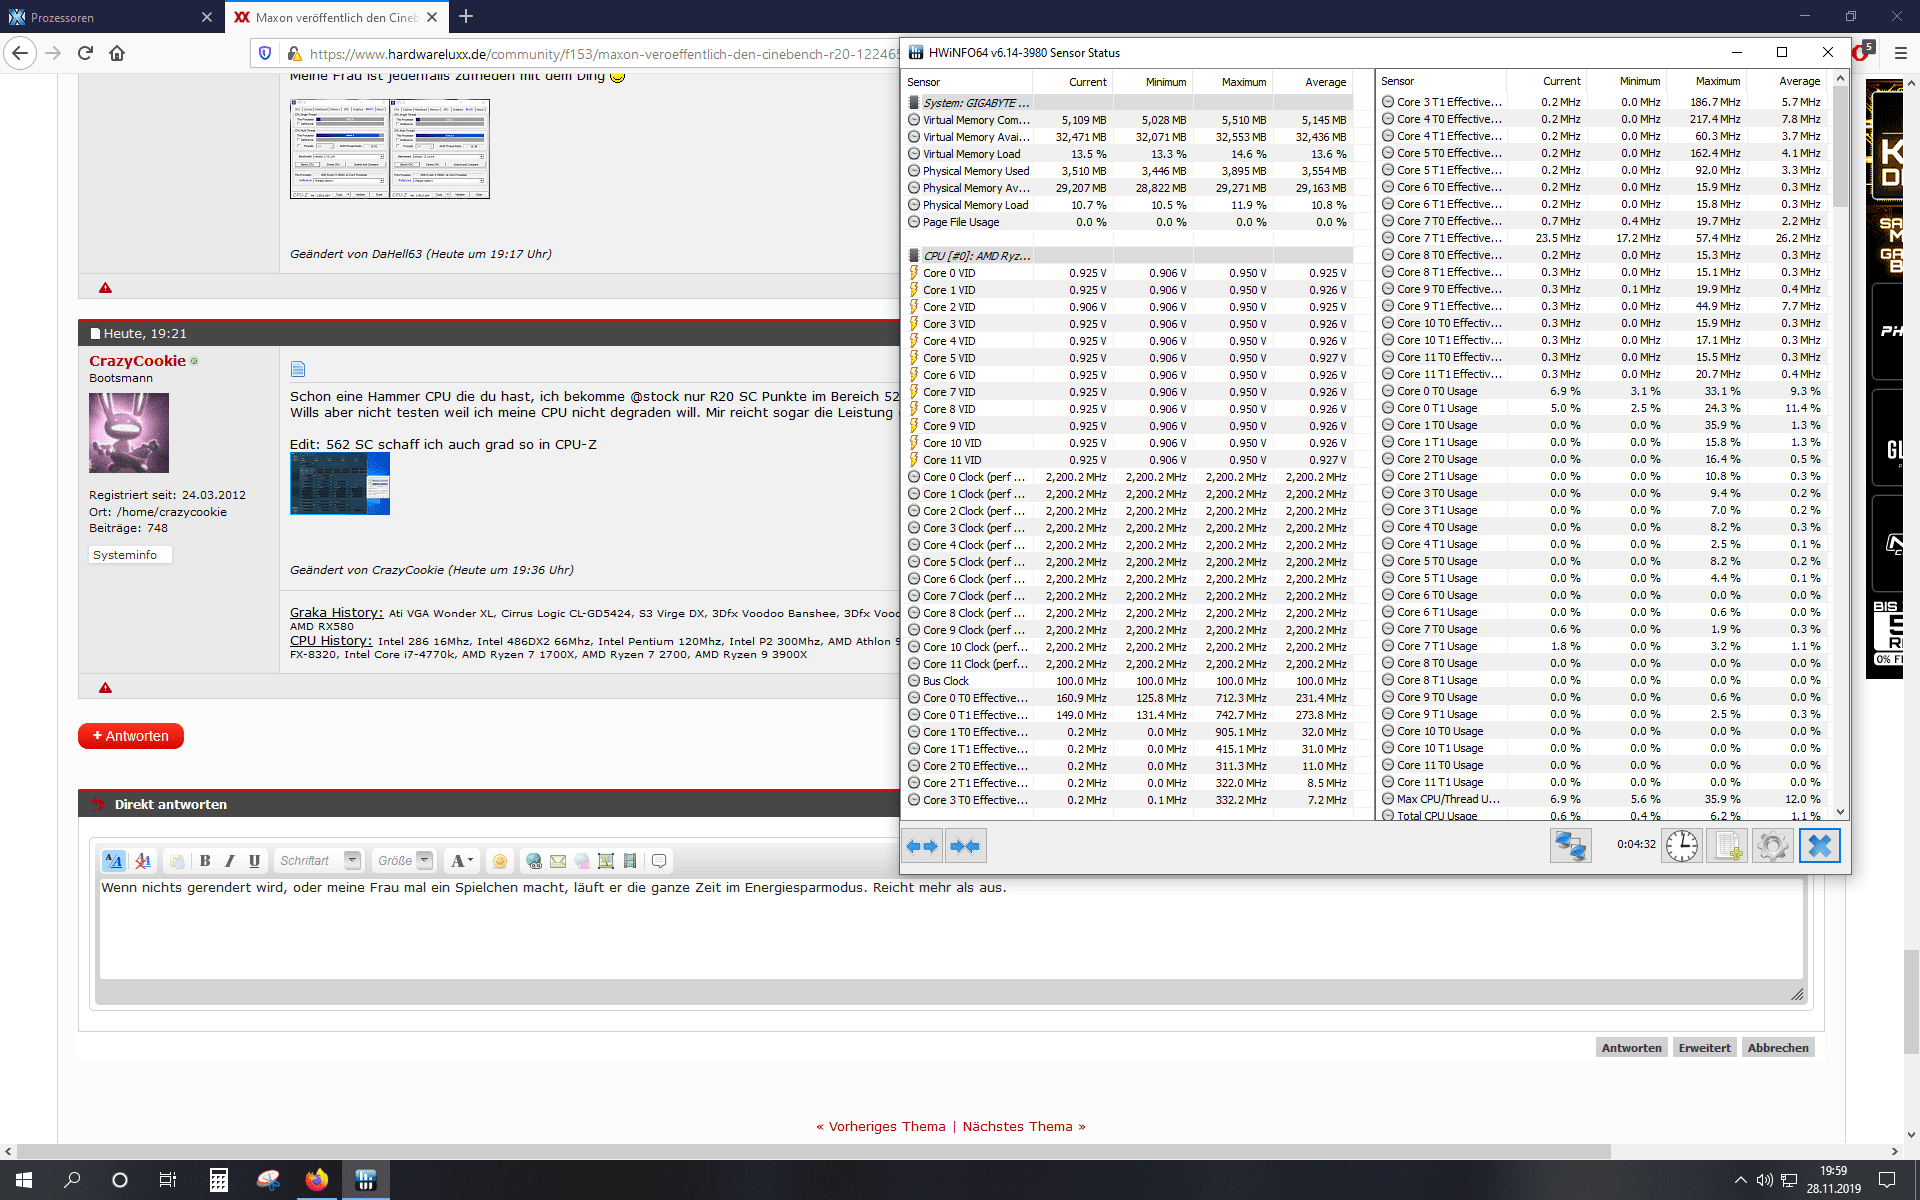The height and width of the screenshot is (1200, 1920).
Task: Click HWiNFO expand columns arrows button
Action: [922, 846]
